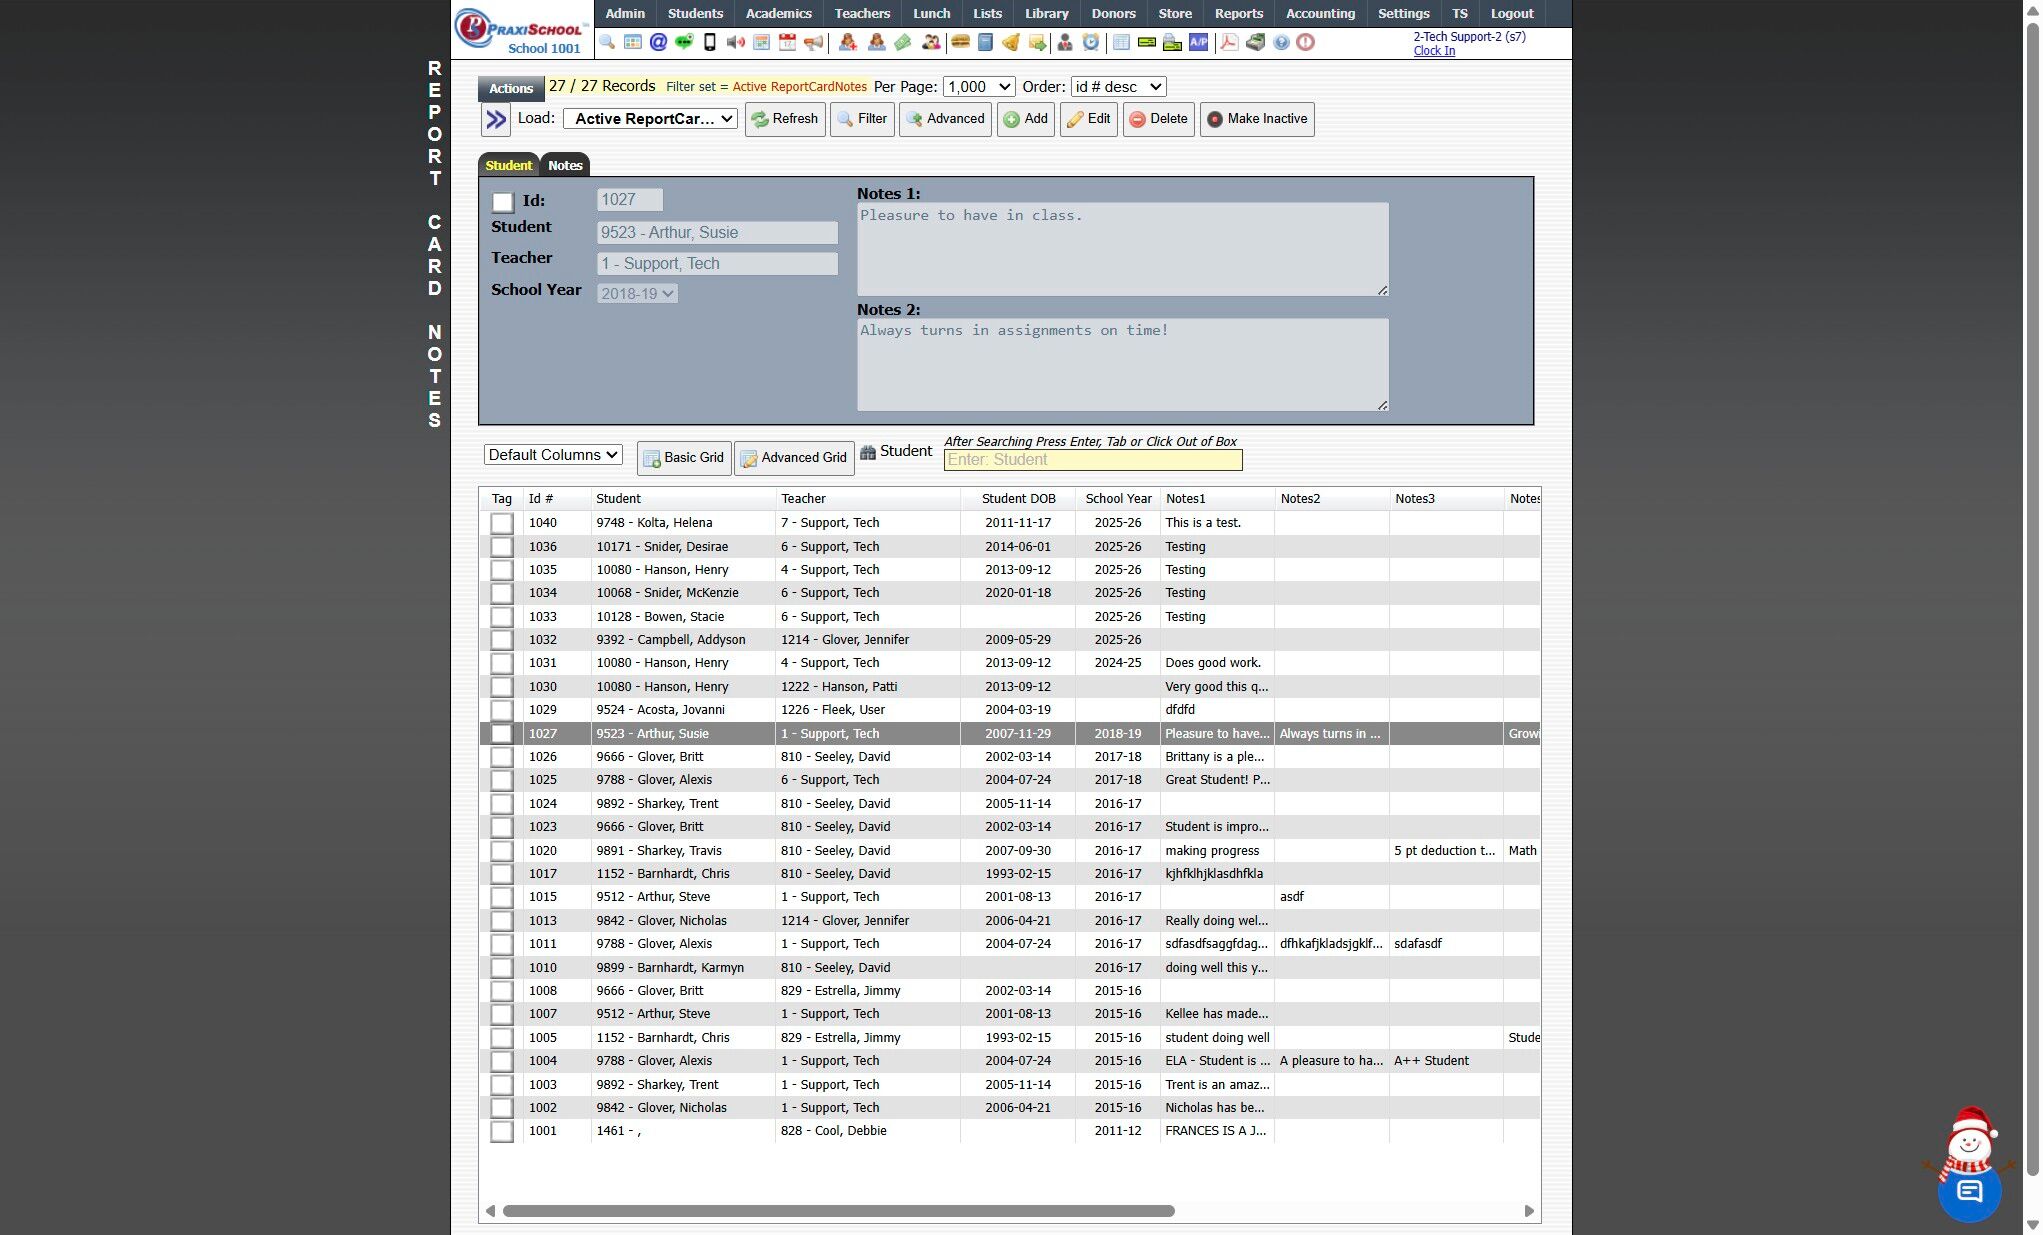Open the hamburger lunch icon
Image resolution: width=2043 pixels, height=1235 pixels.
tap(960, 42)
